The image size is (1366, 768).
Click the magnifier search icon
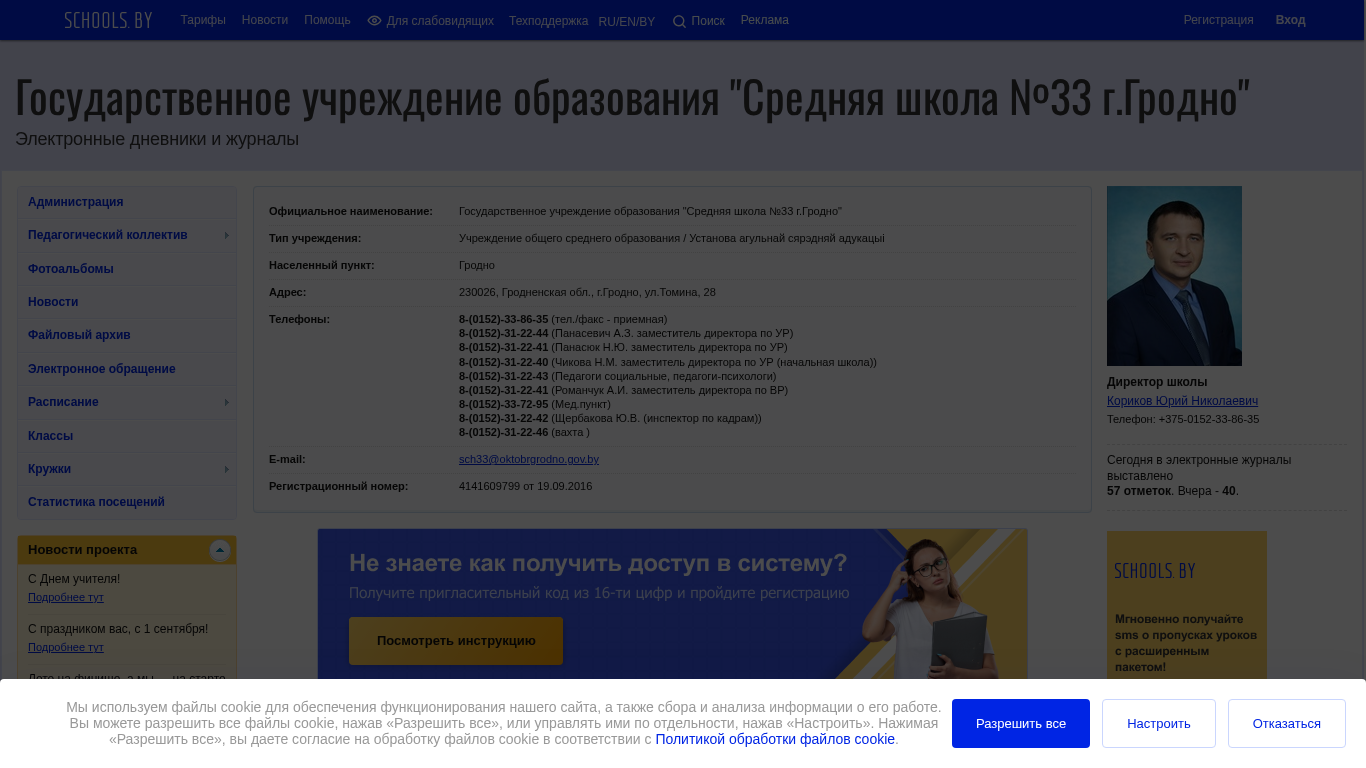[x=680, y=22]
